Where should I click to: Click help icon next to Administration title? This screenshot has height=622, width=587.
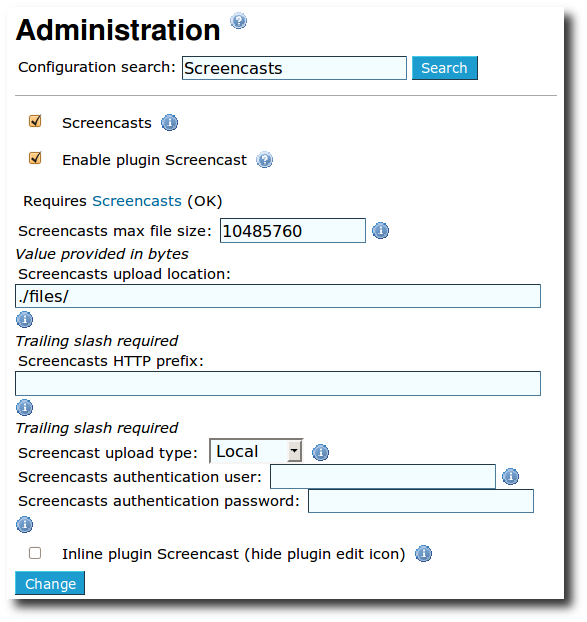(x=238, y=21)
